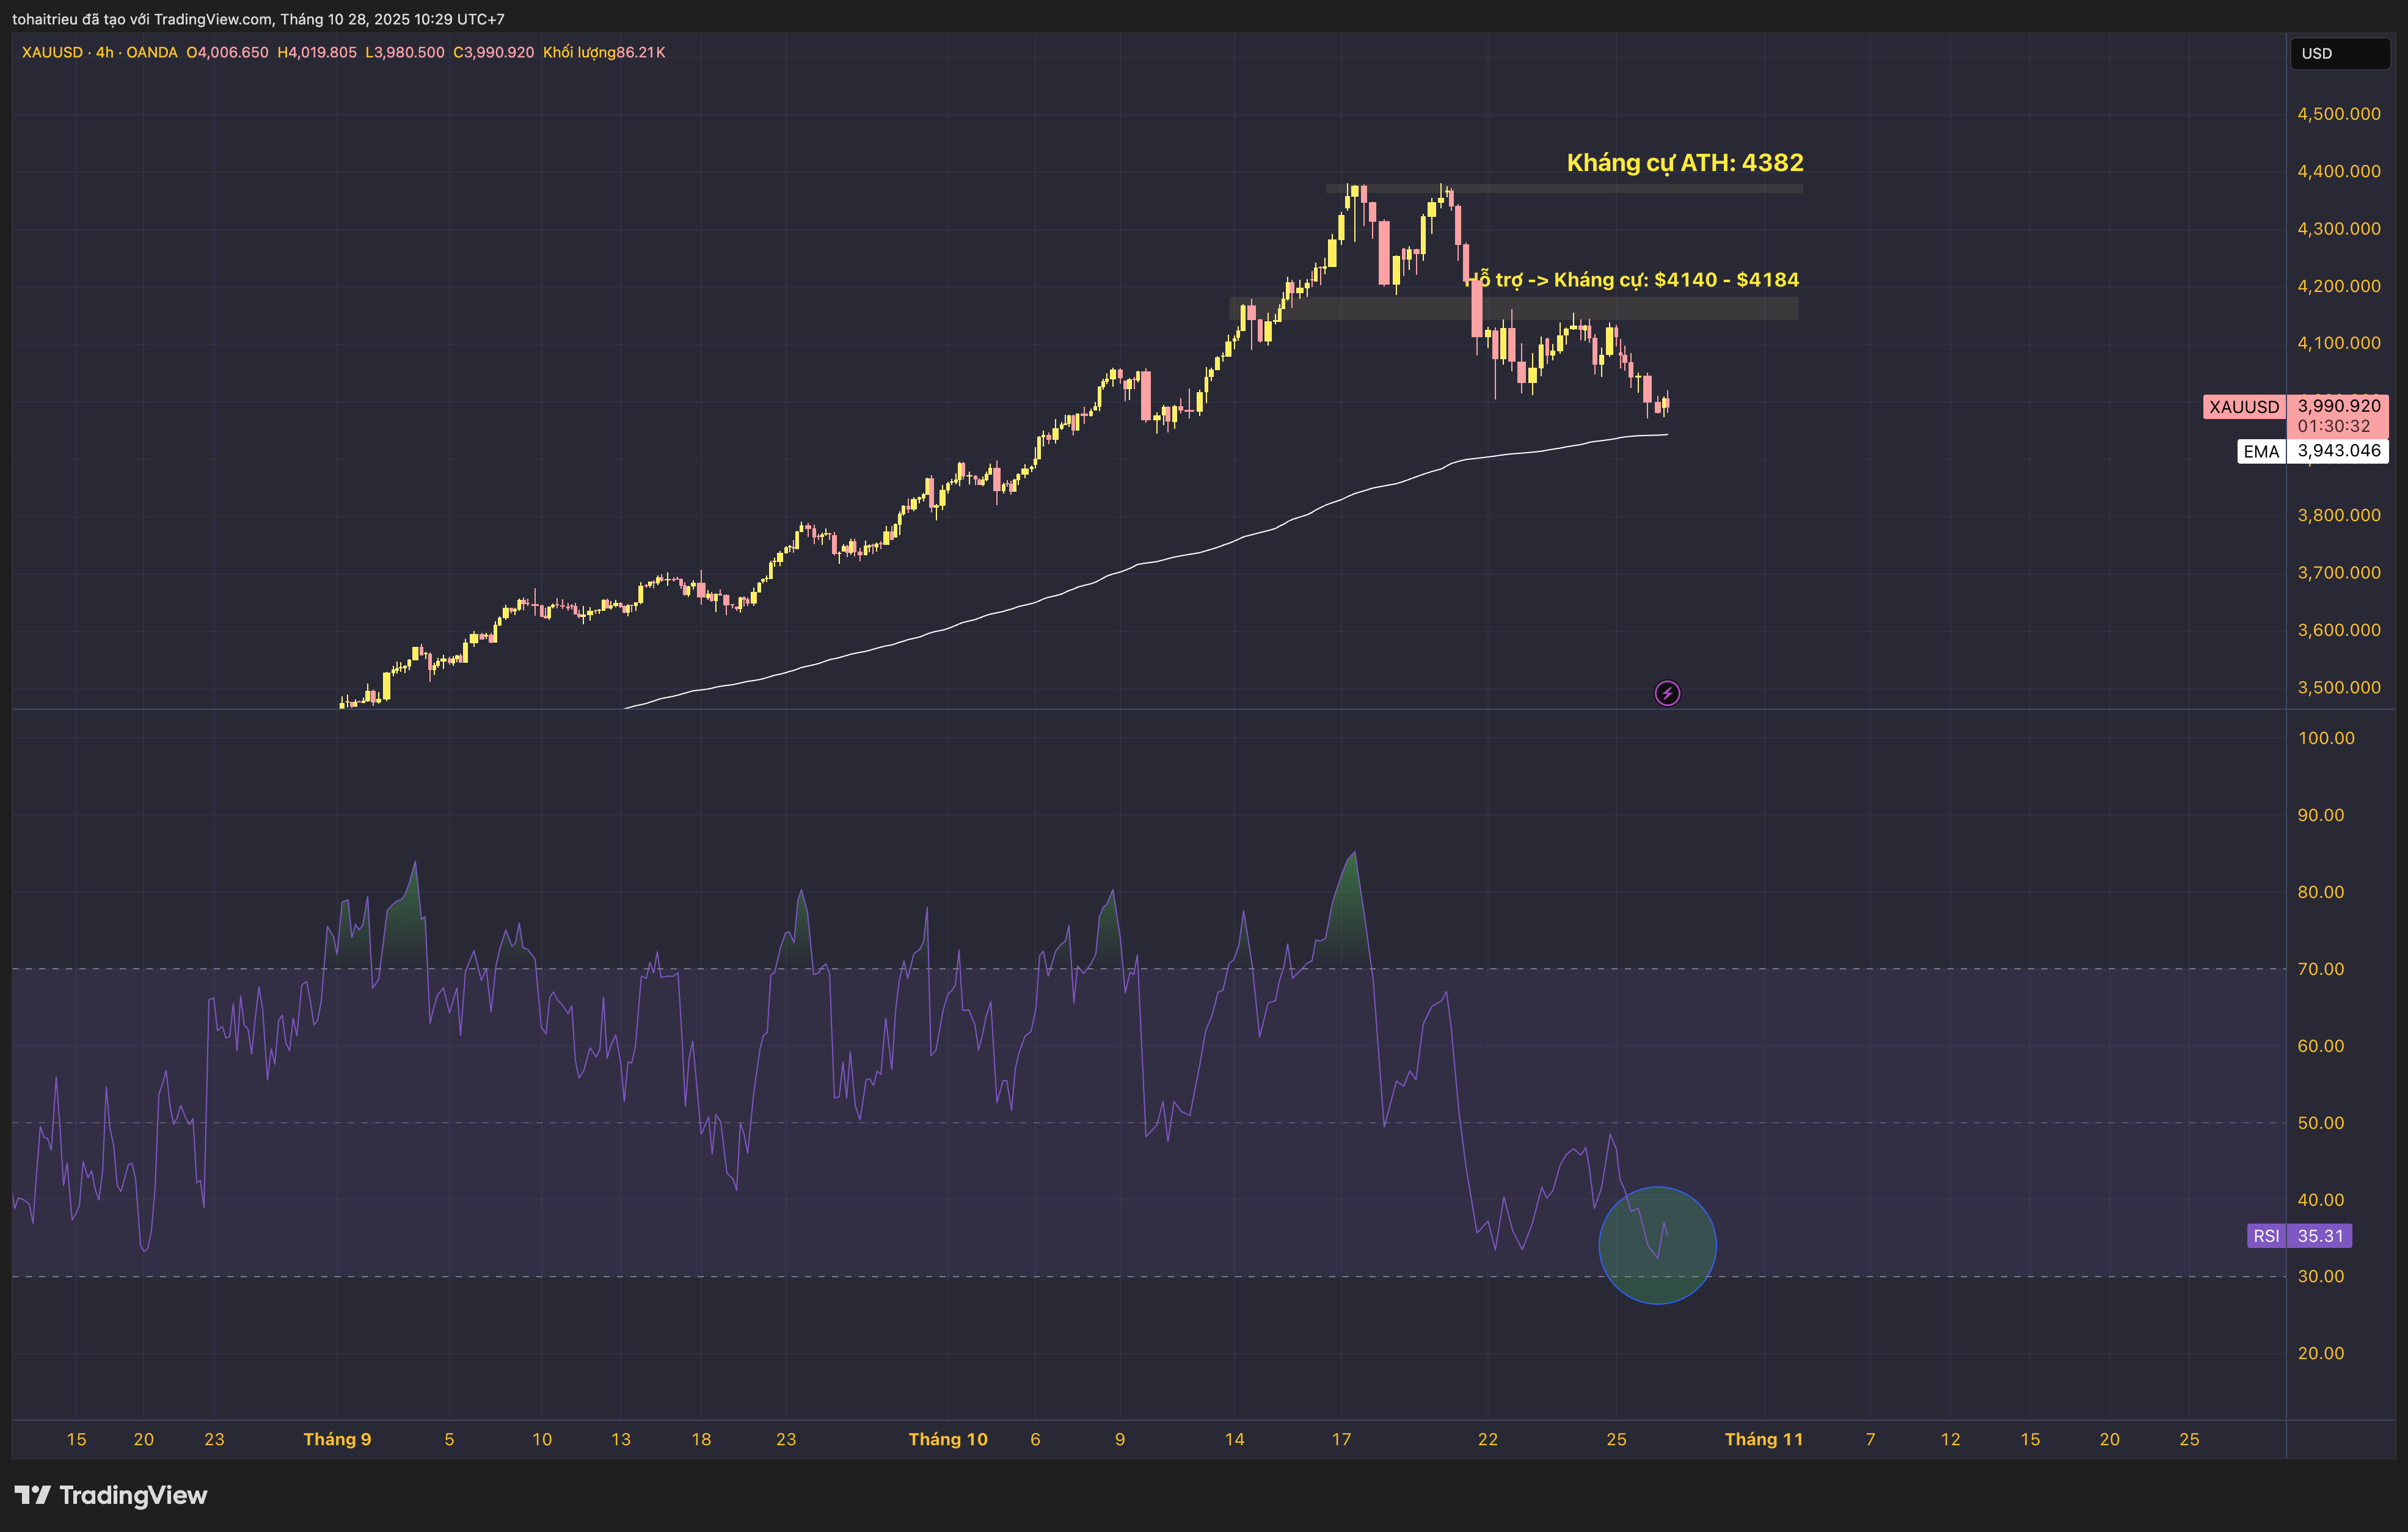Click the 90.00 RSI scale label
Image resolution: width=2408 pixels, height=1532 pixels.
point(2321,815)
